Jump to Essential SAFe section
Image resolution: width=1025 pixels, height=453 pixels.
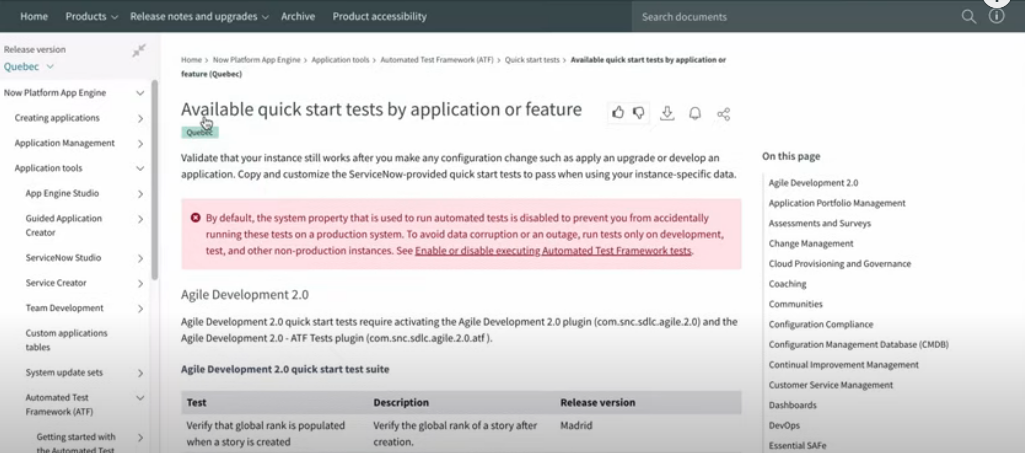(x=797, y=446)
